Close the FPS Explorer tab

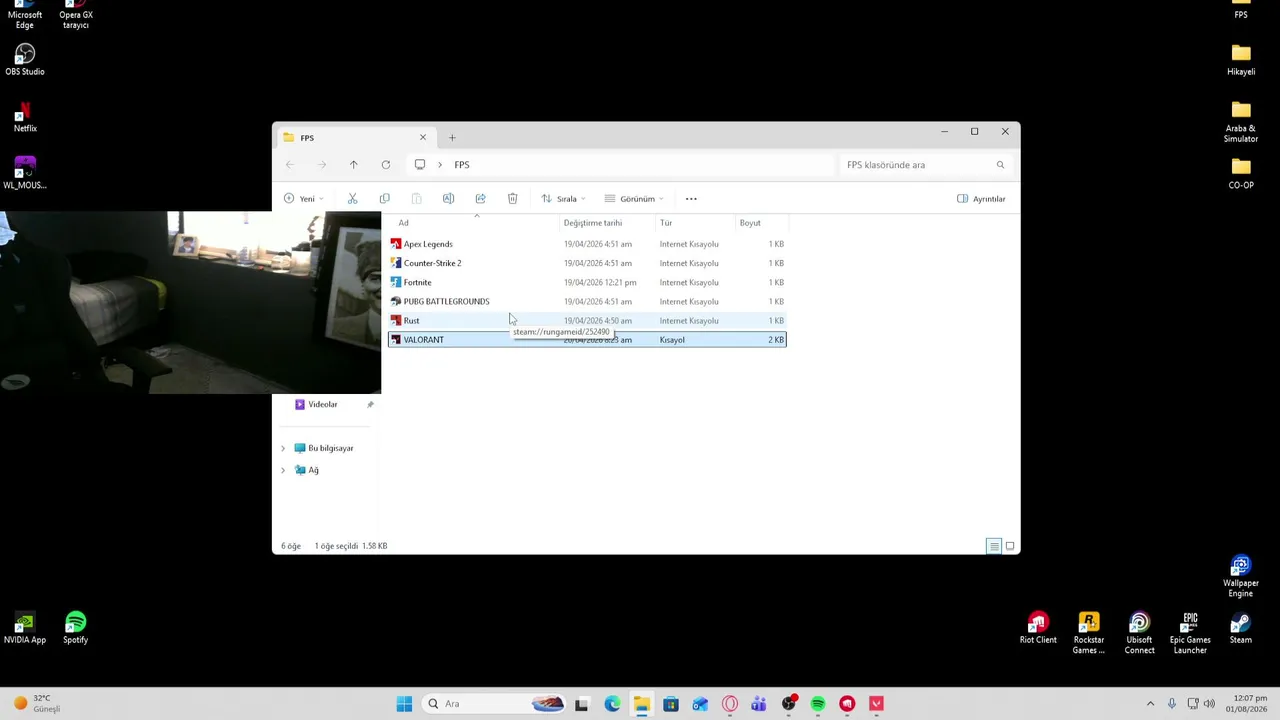tap(422, 138)
